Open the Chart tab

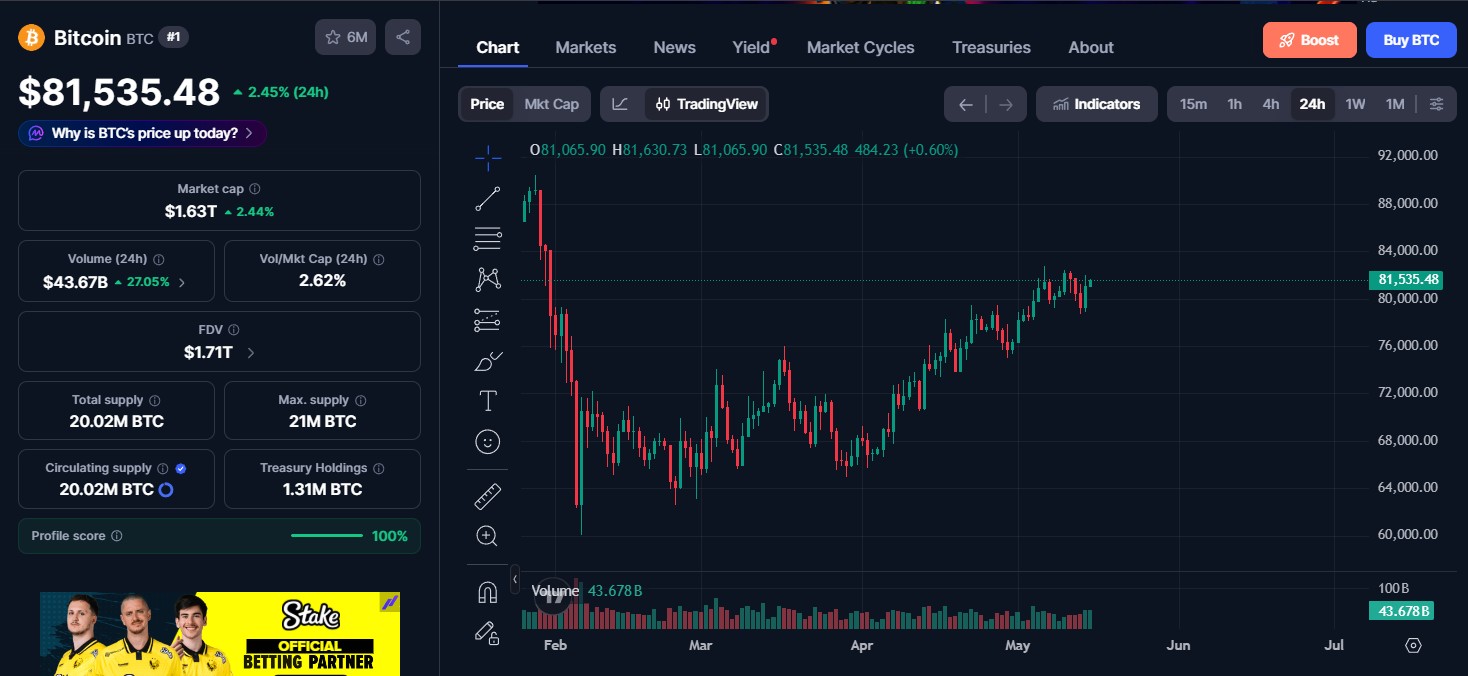coord(497,47)
